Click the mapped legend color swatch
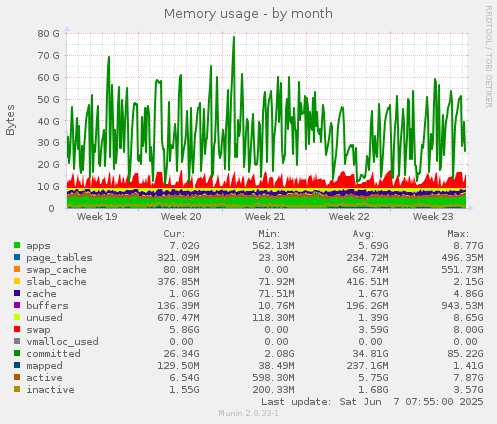Image resolution: width=497 pixels, height=424 pixels. click(17, 365)
